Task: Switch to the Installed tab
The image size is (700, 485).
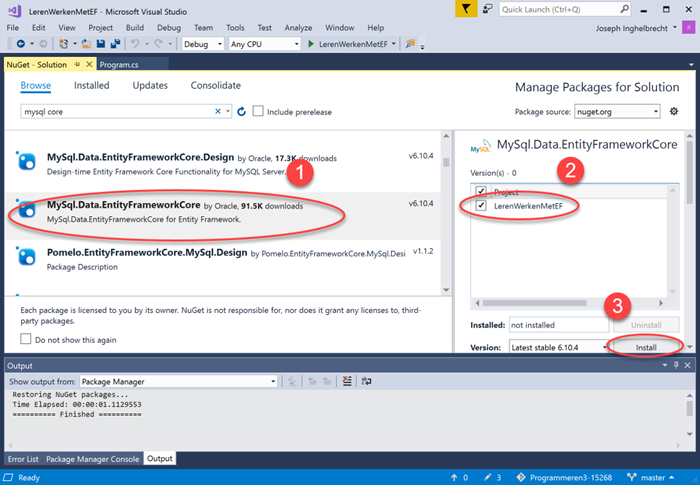Action: click(92, 85)
